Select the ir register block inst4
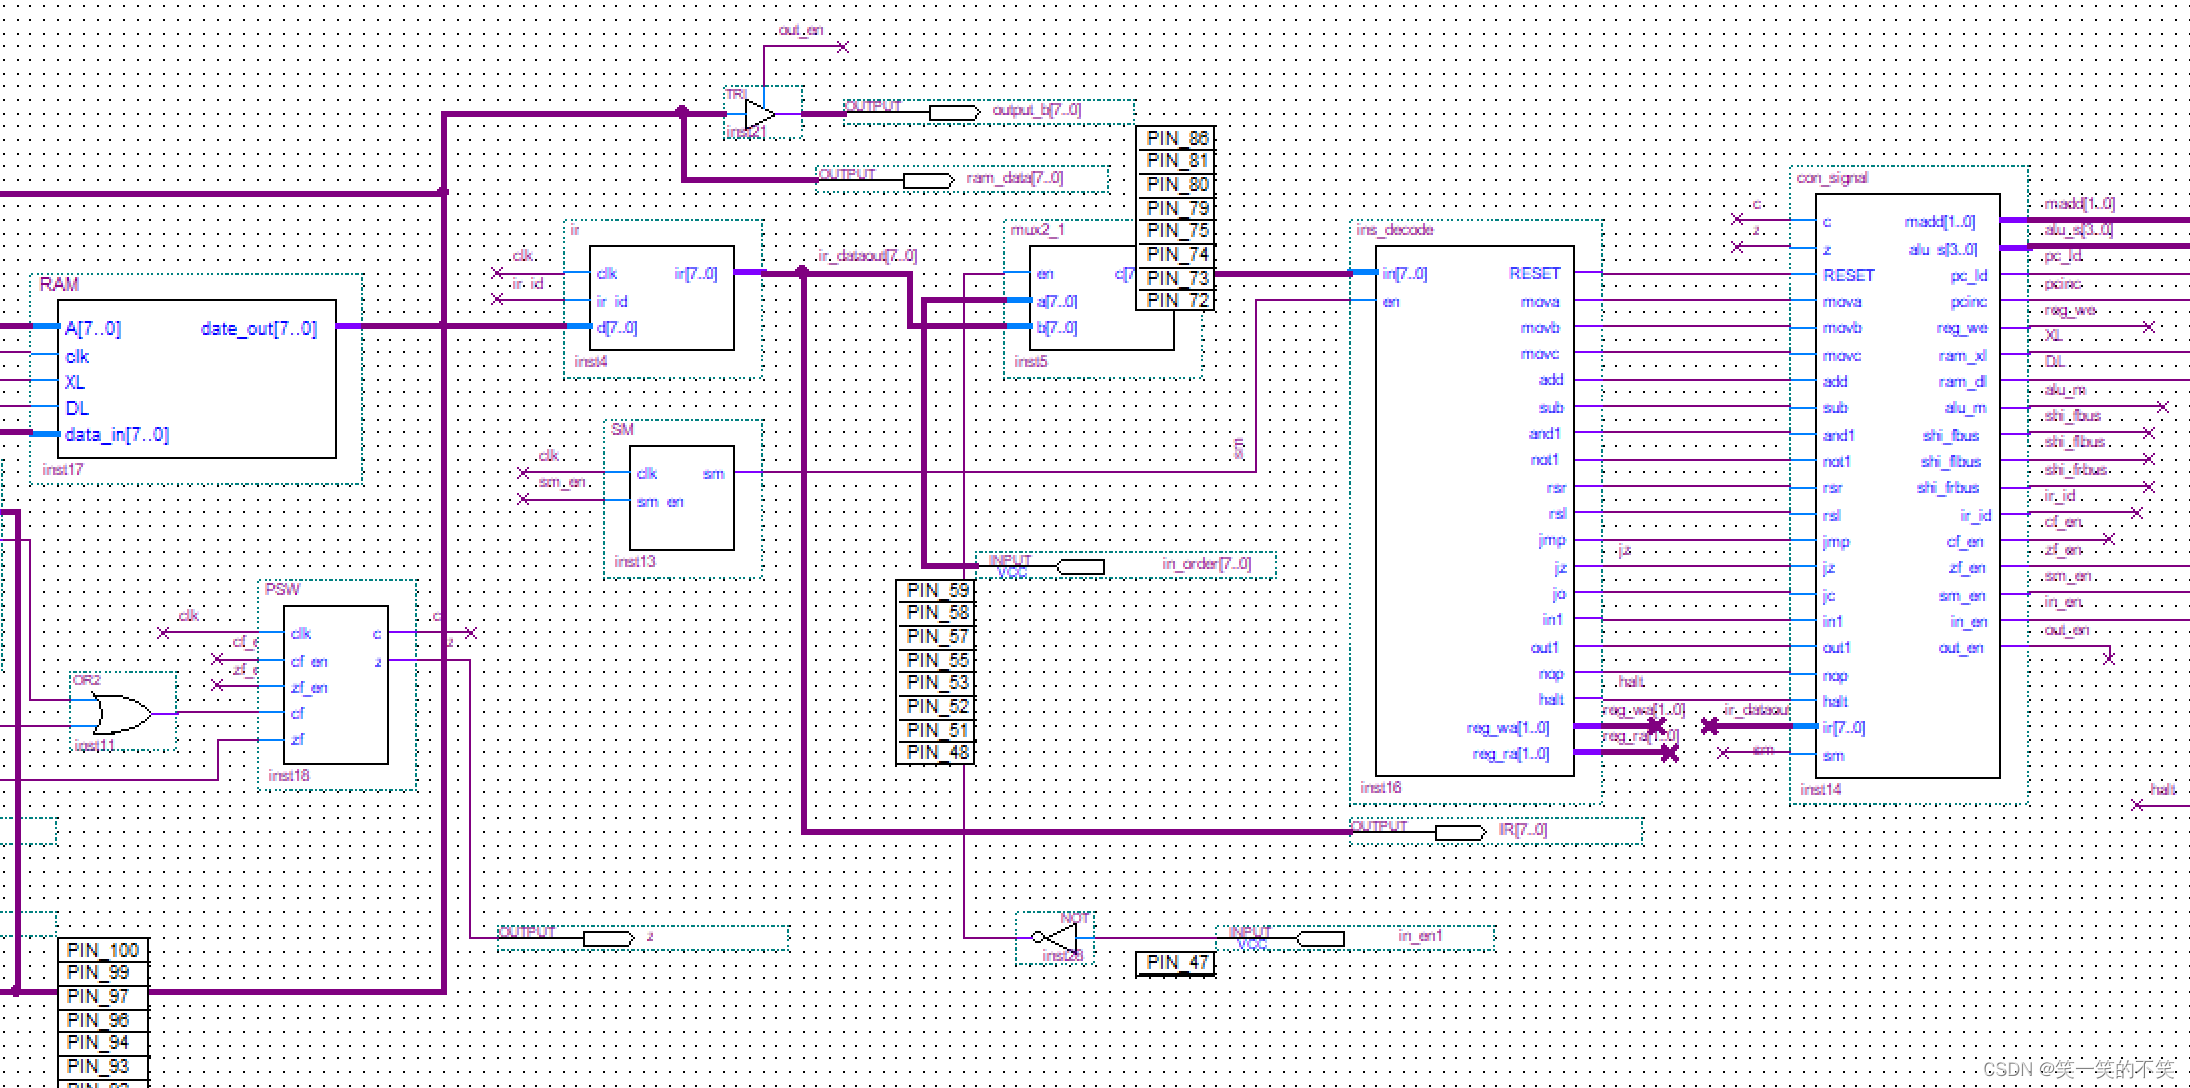 pos(663,298)
